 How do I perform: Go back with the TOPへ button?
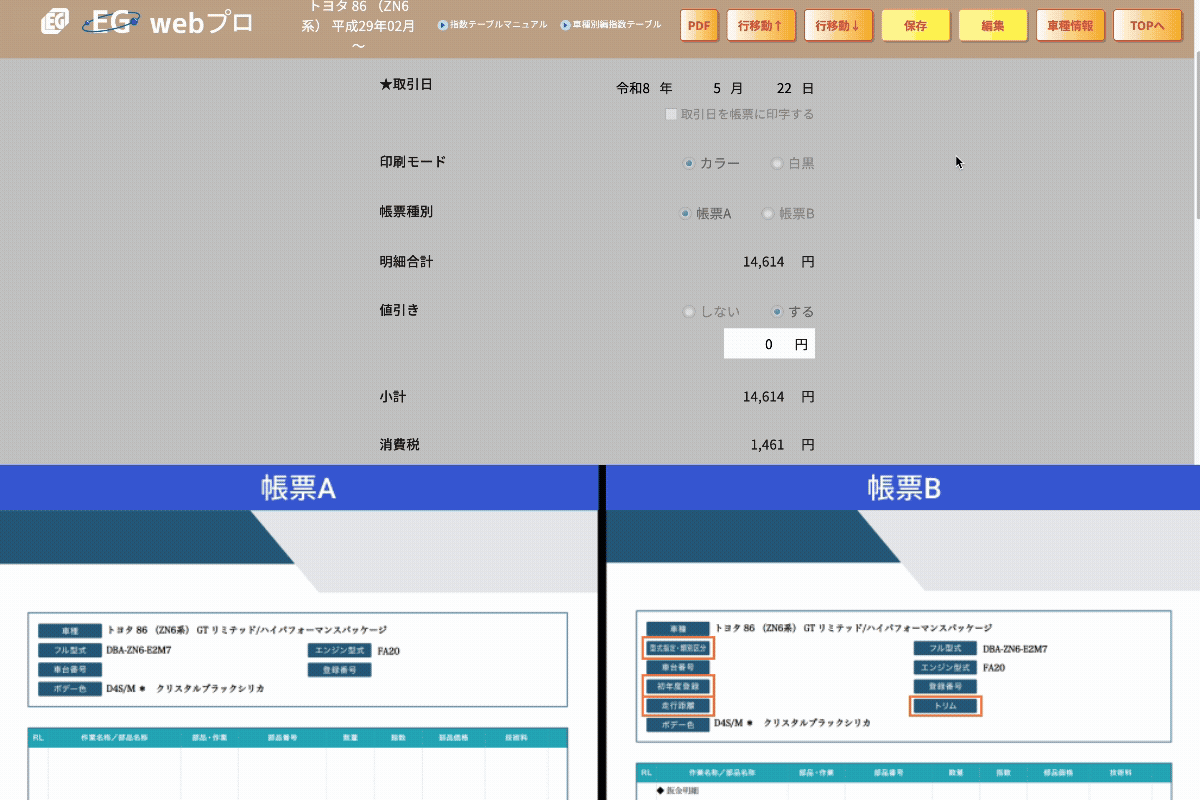pos(1147,25)
